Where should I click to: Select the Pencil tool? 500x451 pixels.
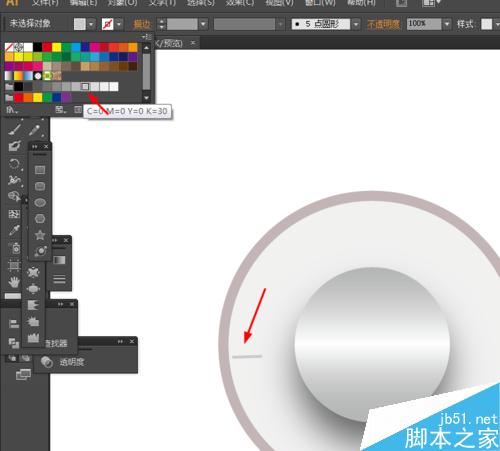34,130
